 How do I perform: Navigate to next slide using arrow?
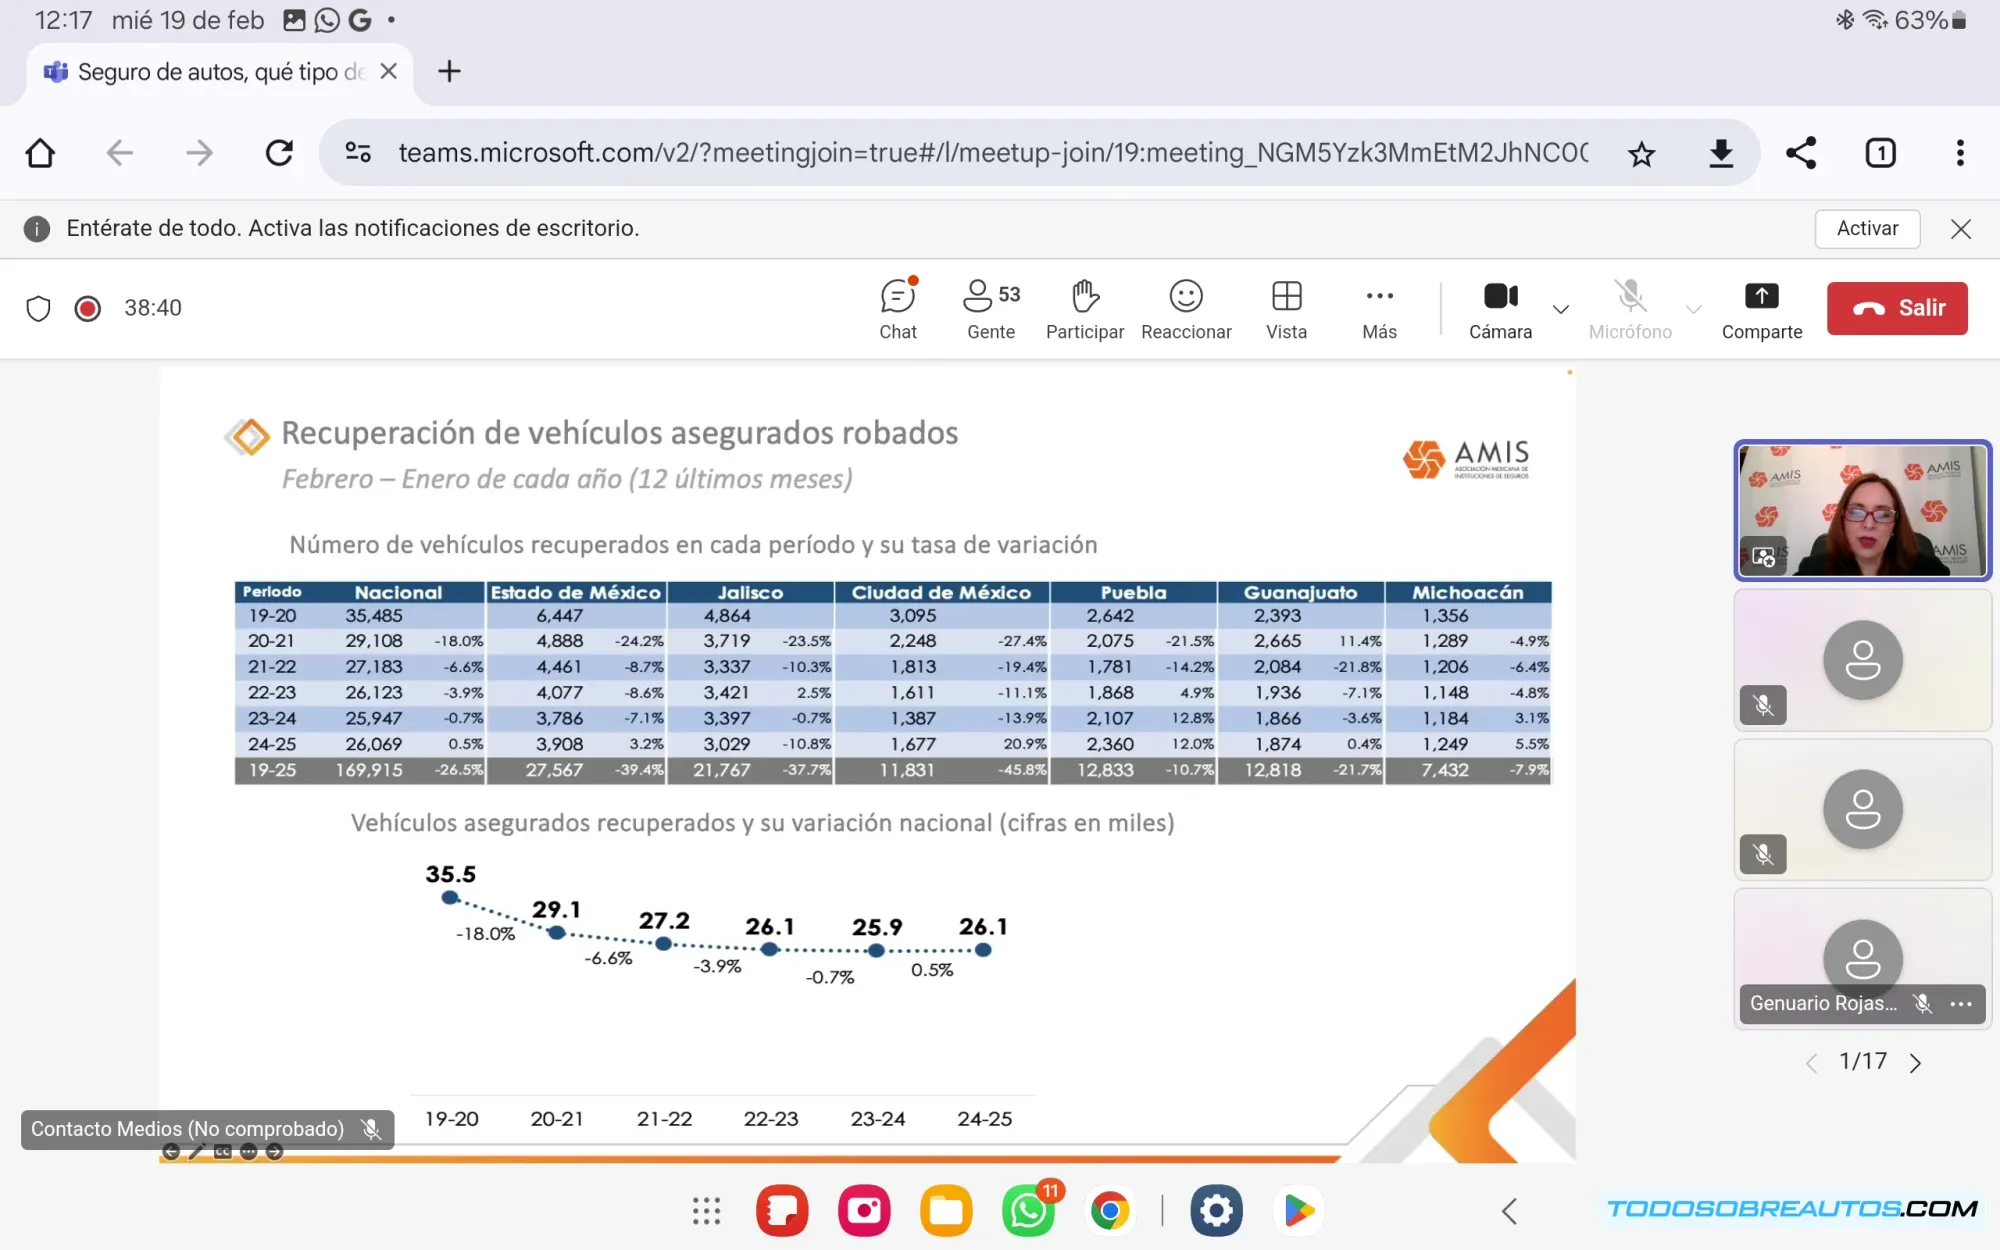pyautogui.click(x=1916, y=1061)
